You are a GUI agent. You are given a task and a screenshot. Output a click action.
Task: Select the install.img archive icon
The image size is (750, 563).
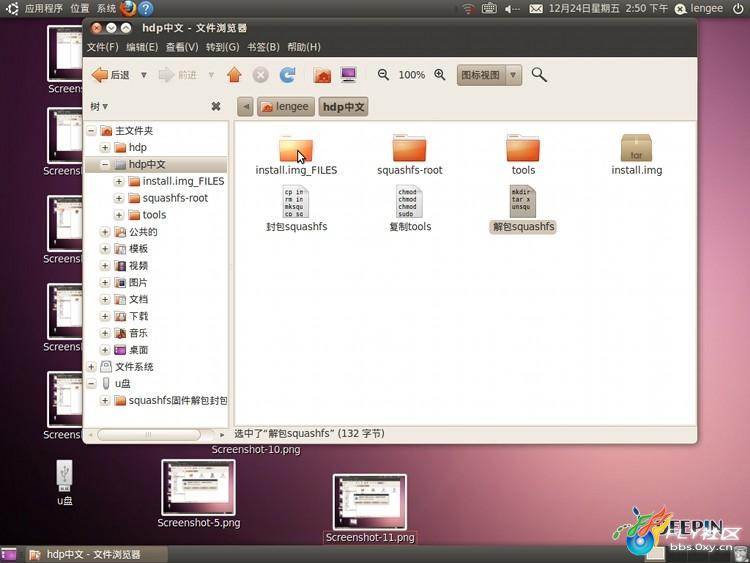point(637,148)
